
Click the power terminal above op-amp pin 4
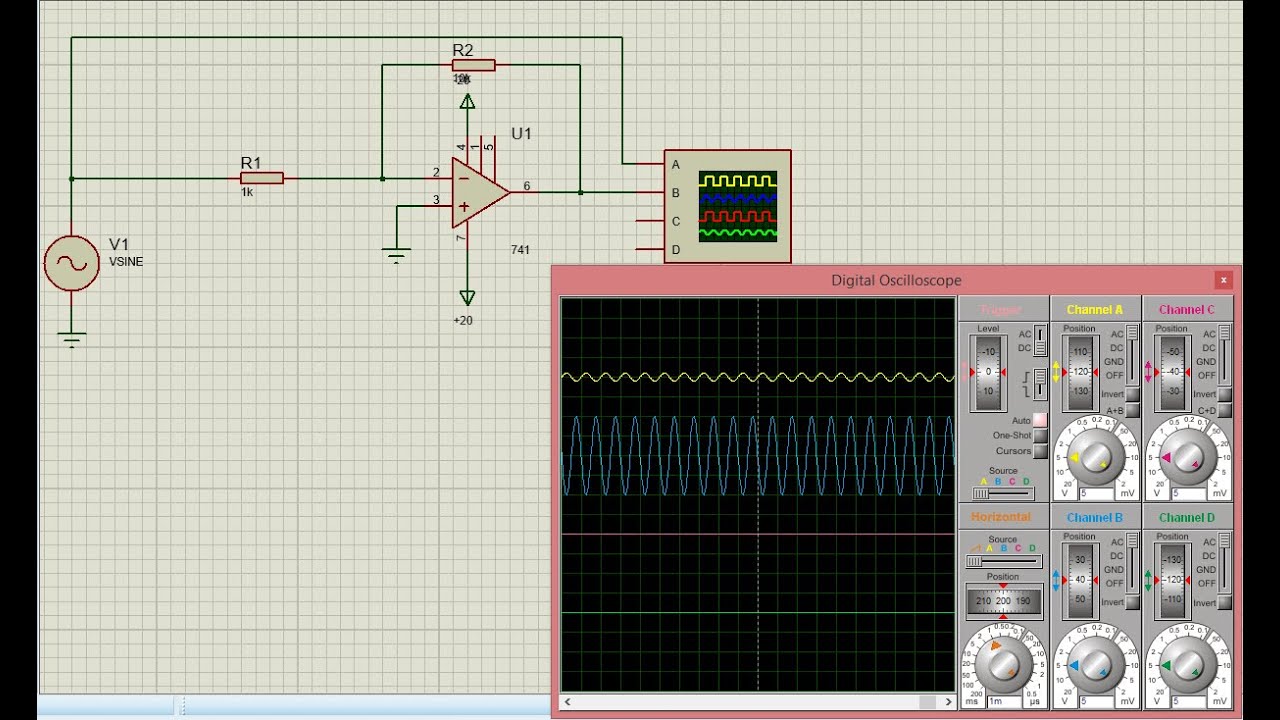click(467, 101)
